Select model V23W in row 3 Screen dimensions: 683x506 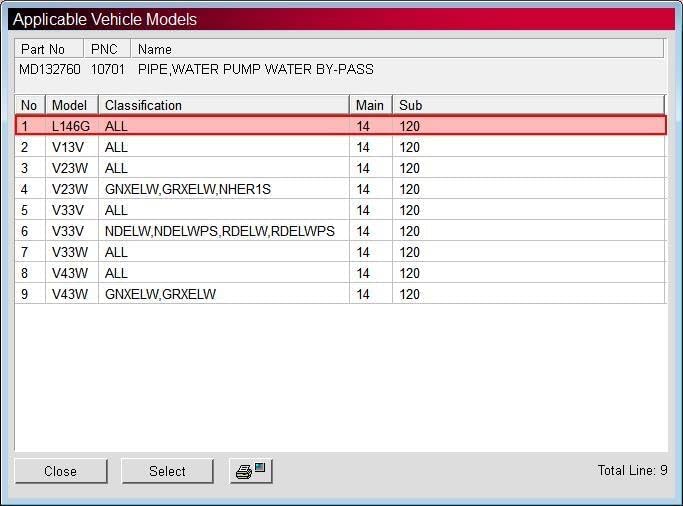(70, 168)
